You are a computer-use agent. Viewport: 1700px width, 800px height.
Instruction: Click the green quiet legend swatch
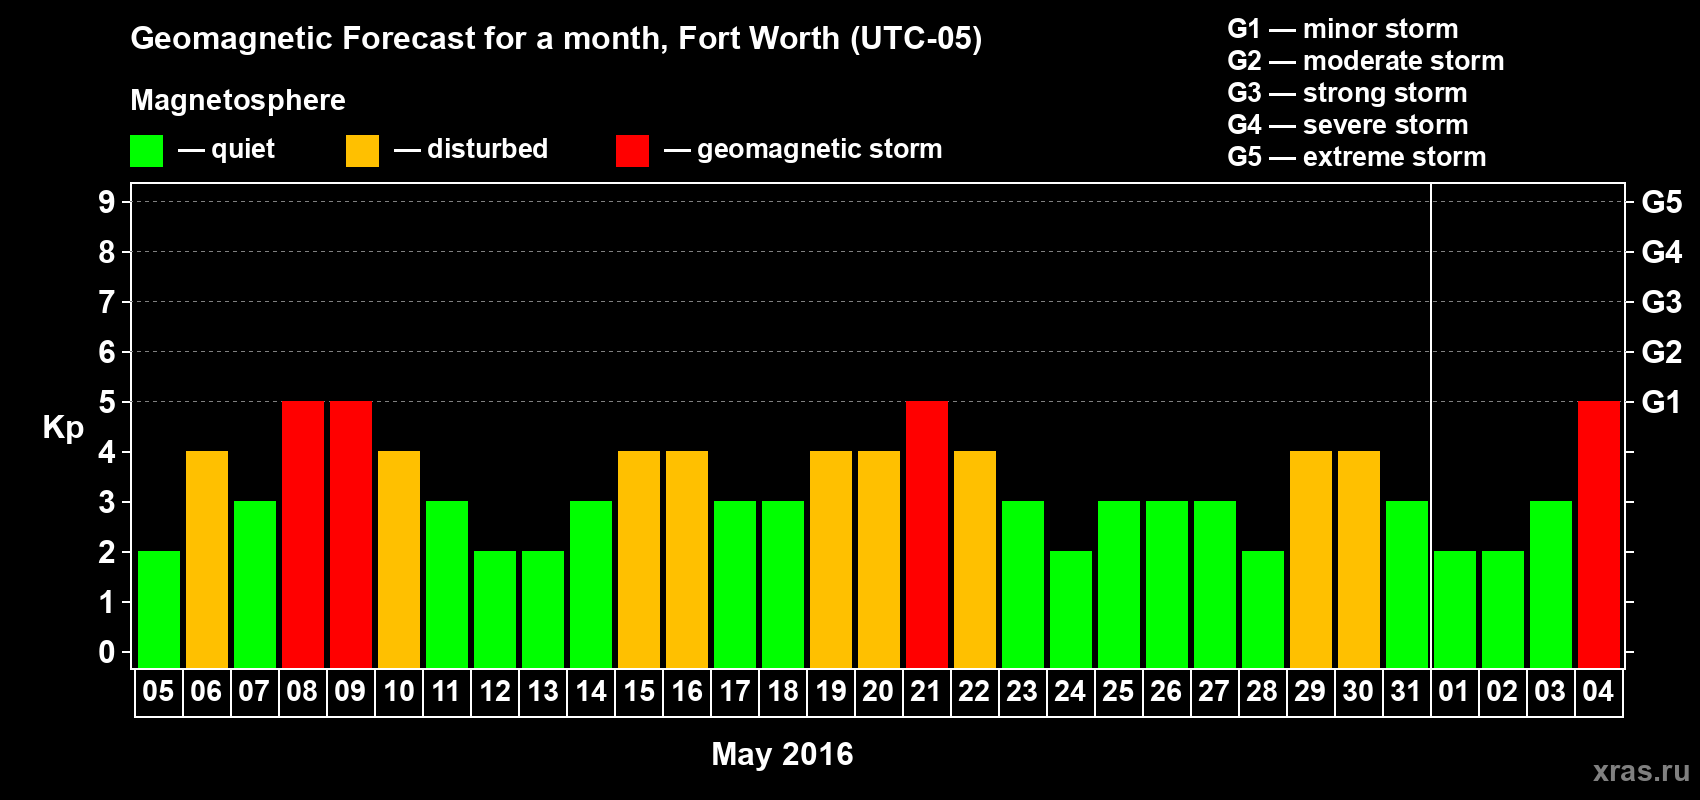pos(146,151)
